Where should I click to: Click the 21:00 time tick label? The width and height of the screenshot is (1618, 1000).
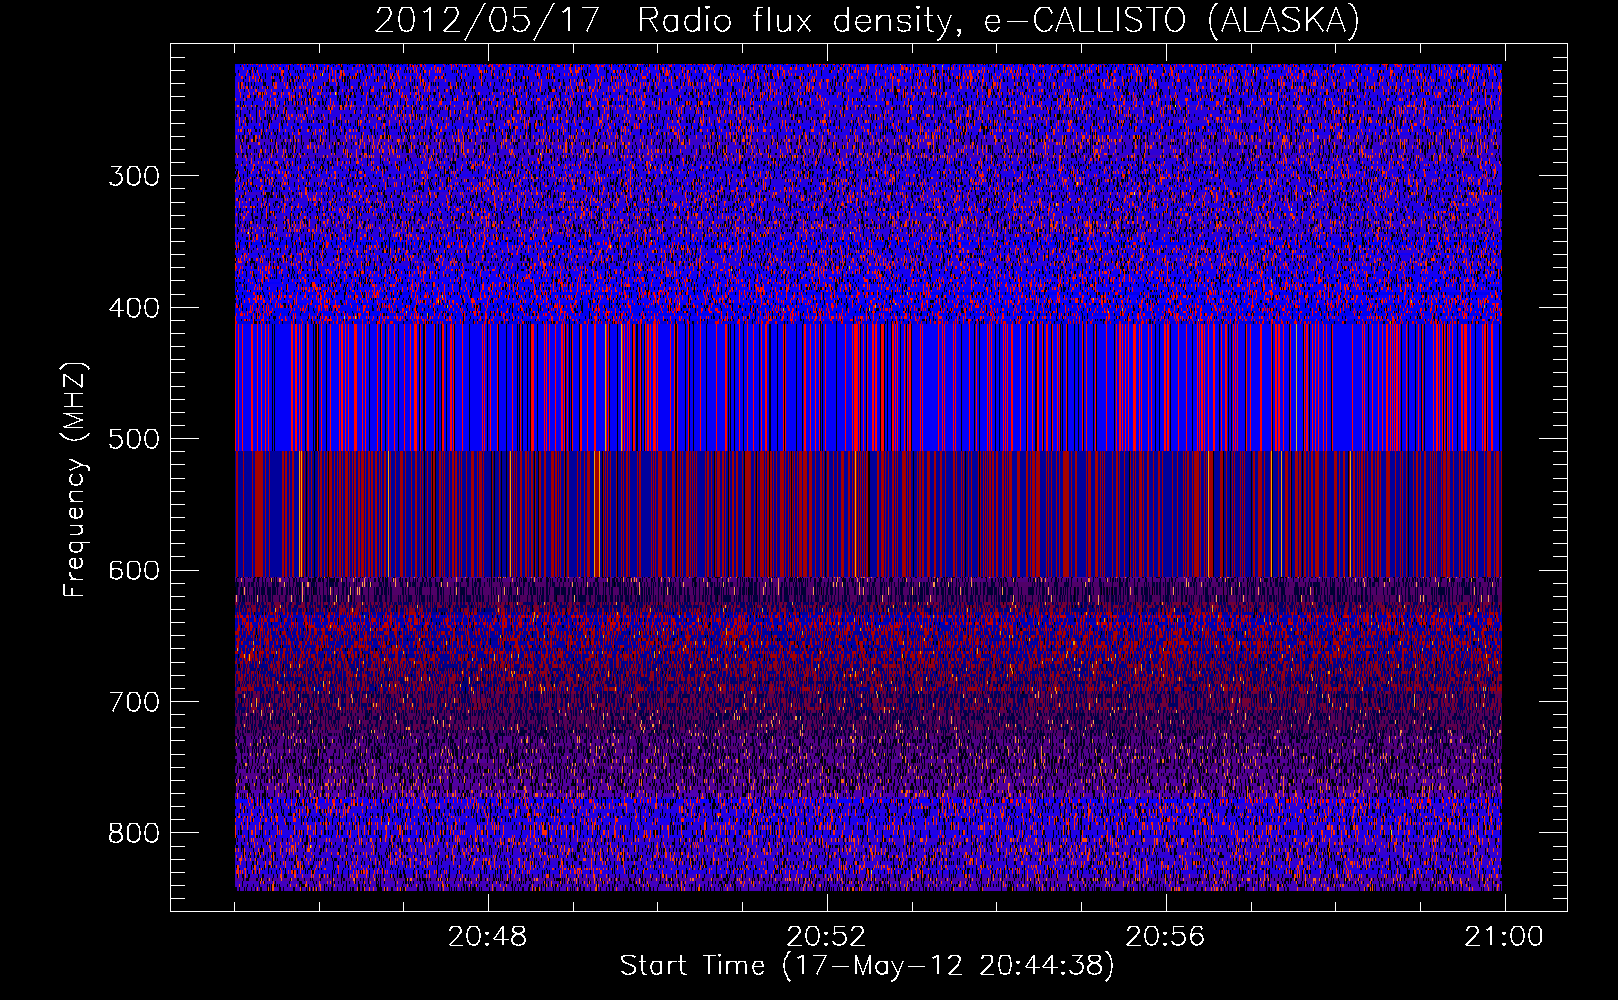(x=1504, y=937)
